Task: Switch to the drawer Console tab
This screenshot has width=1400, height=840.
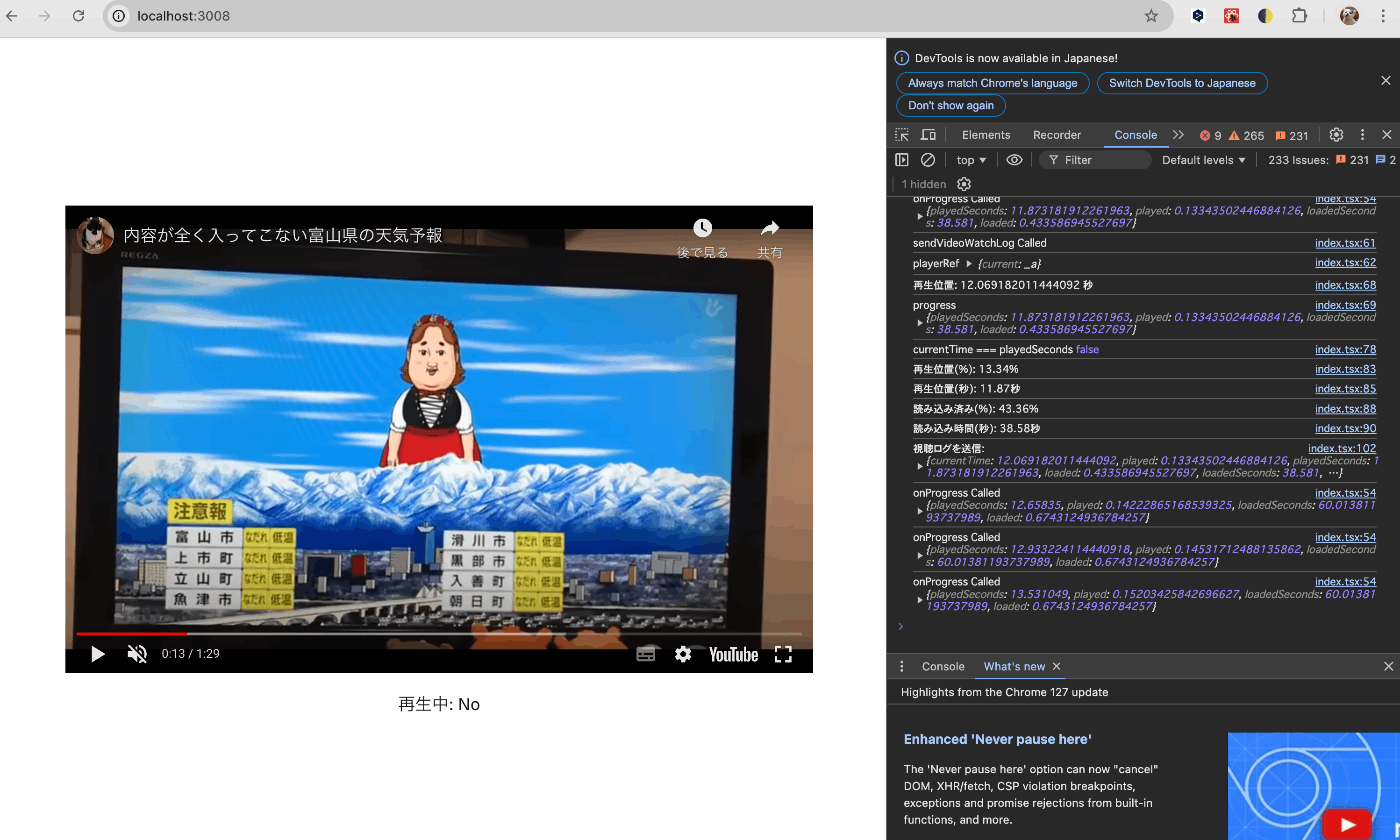Action: (x=943, y=666)
